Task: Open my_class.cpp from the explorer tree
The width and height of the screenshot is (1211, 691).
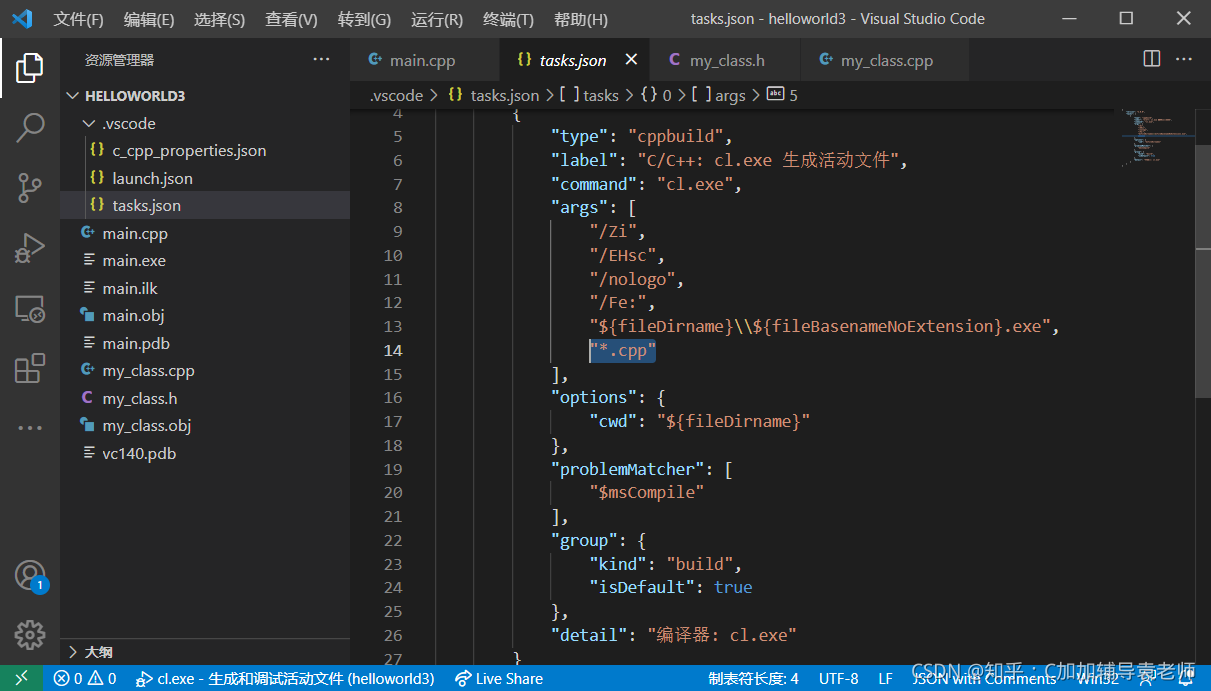Action: point(205,370)
